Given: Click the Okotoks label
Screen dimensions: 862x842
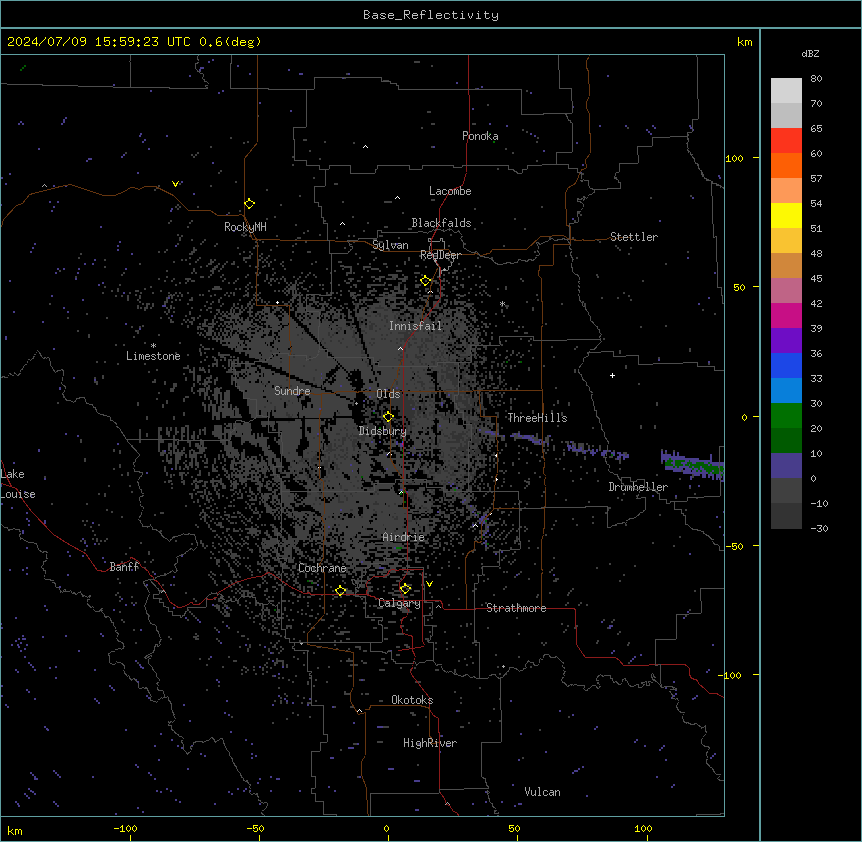Looking at the screenshot, I should pyautogui.click(x=412, y=700).
